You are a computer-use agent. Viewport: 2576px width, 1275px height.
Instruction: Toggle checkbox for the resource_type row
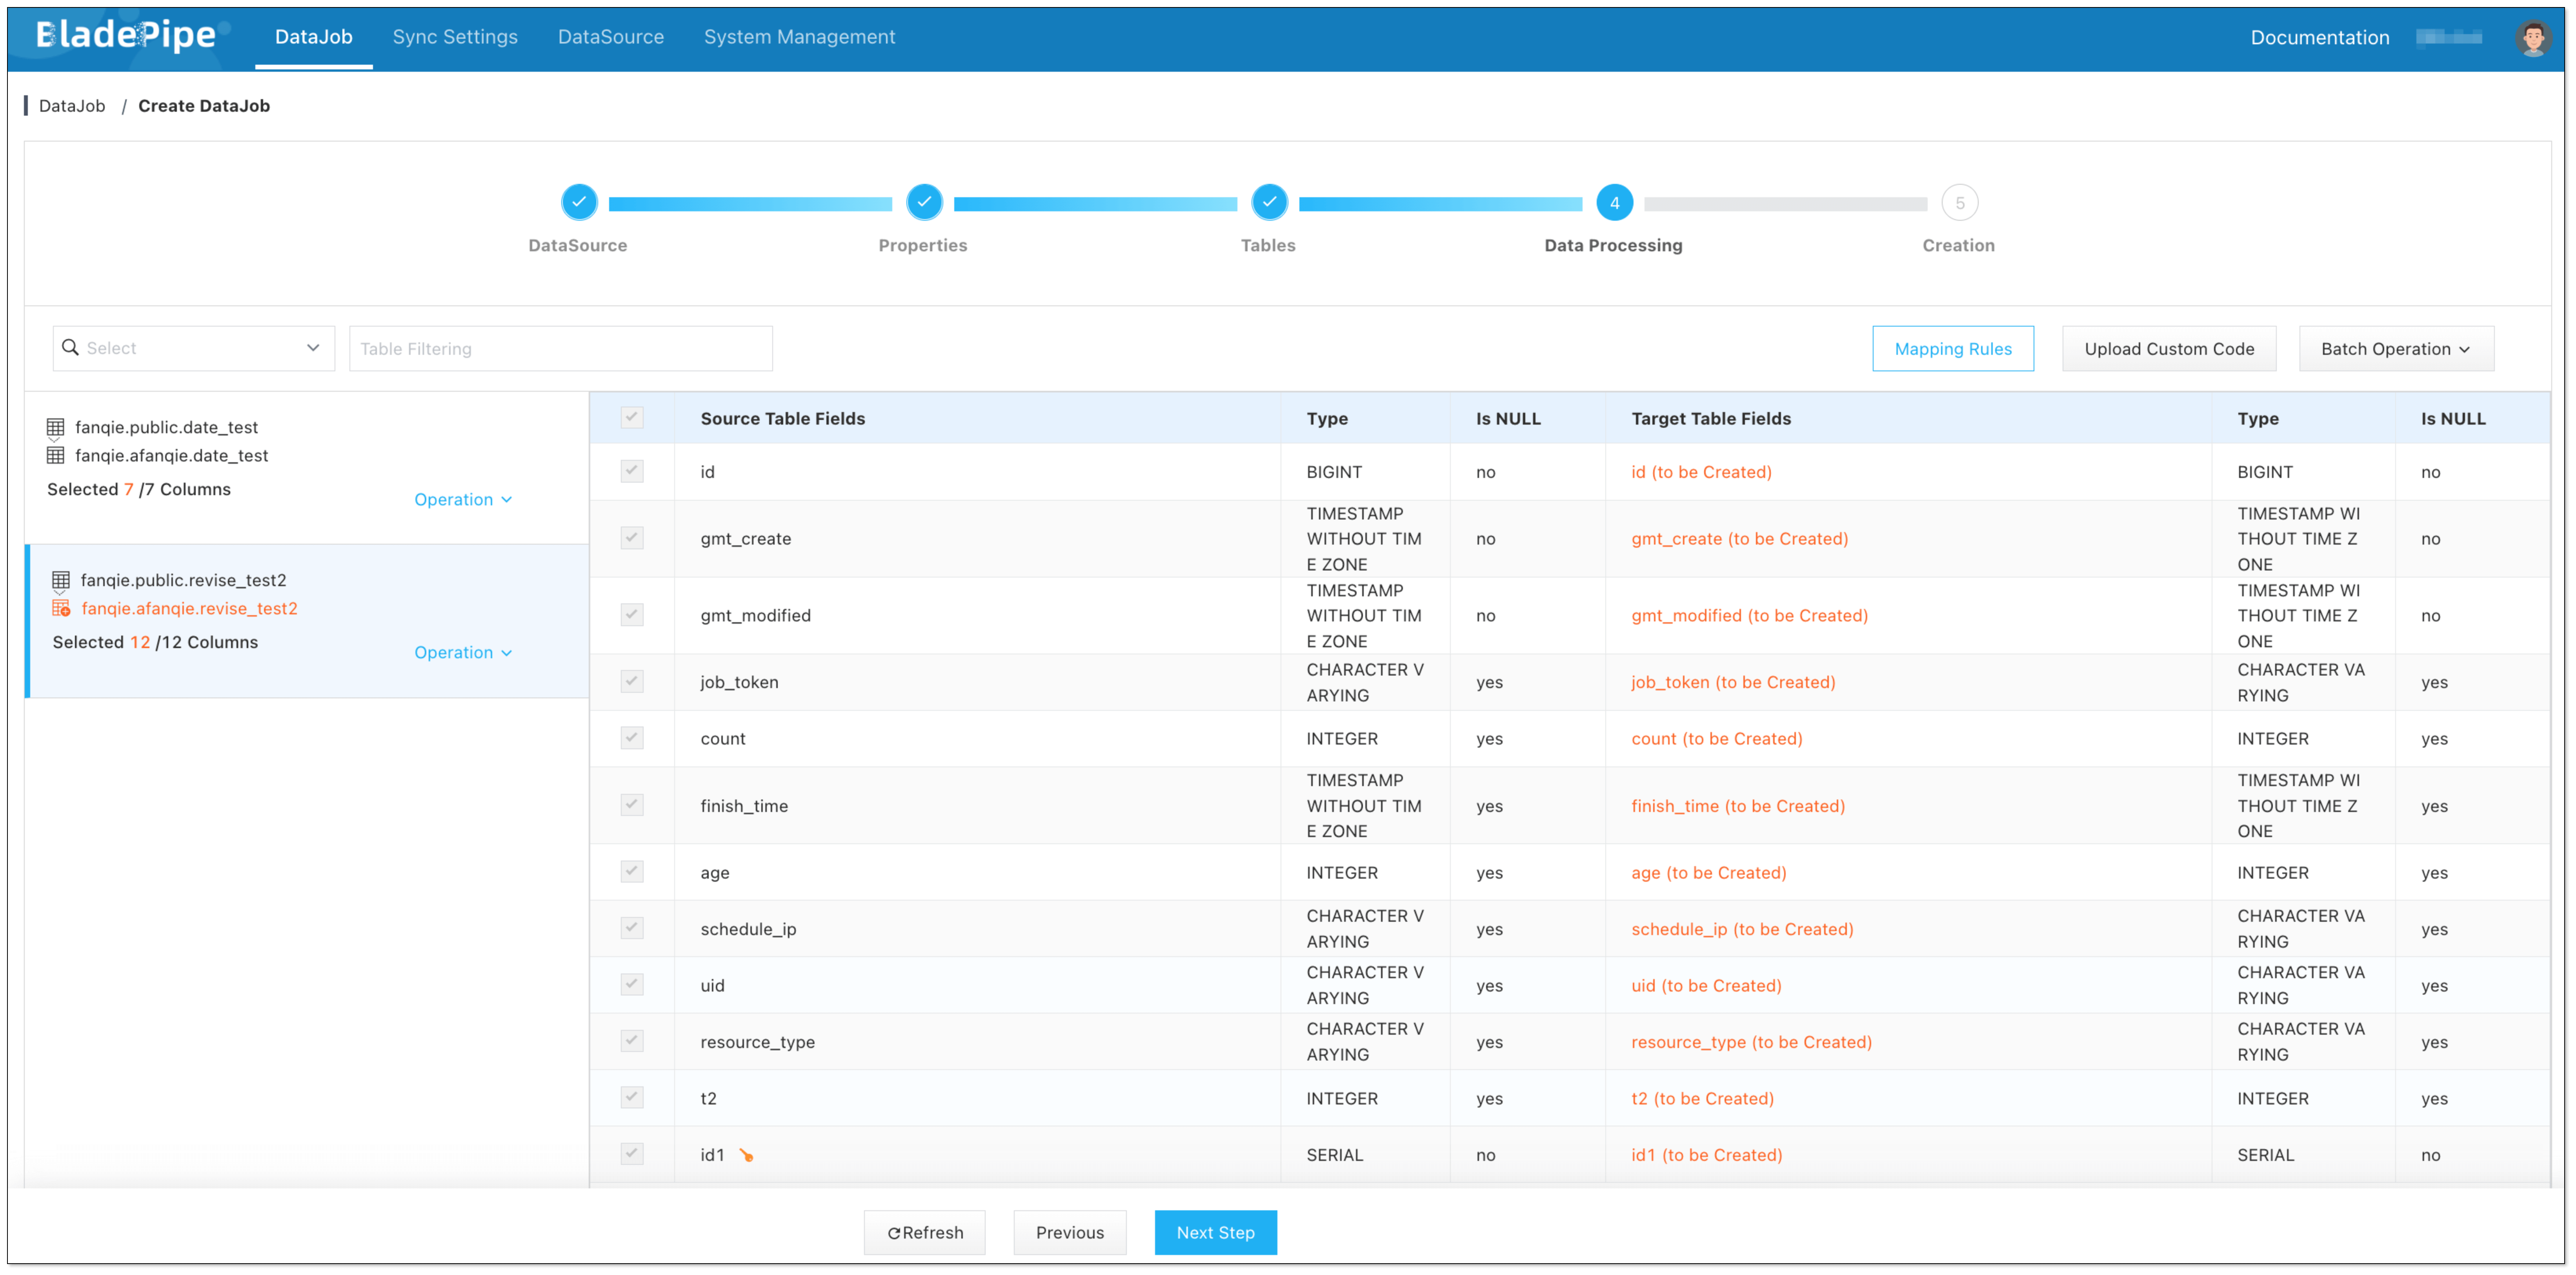pos(632,1041)
